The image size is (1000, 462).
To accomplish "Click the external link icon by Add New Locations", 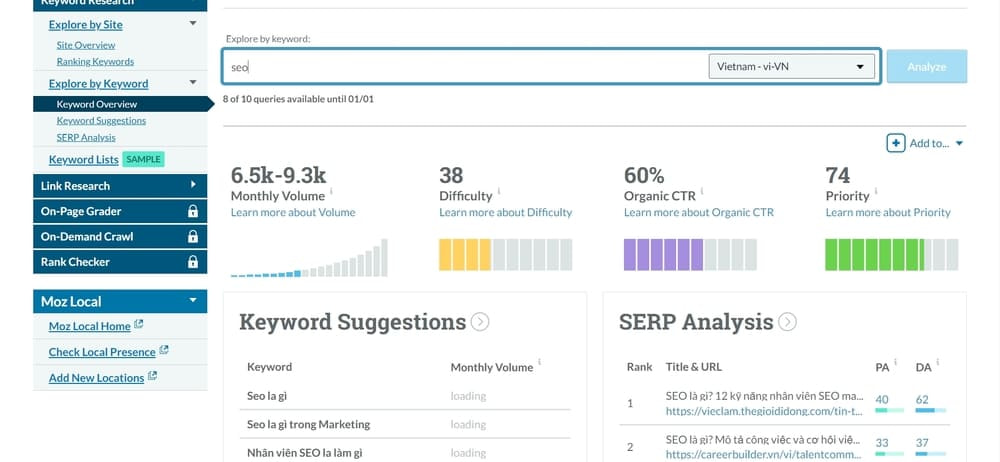I will 152,376.
